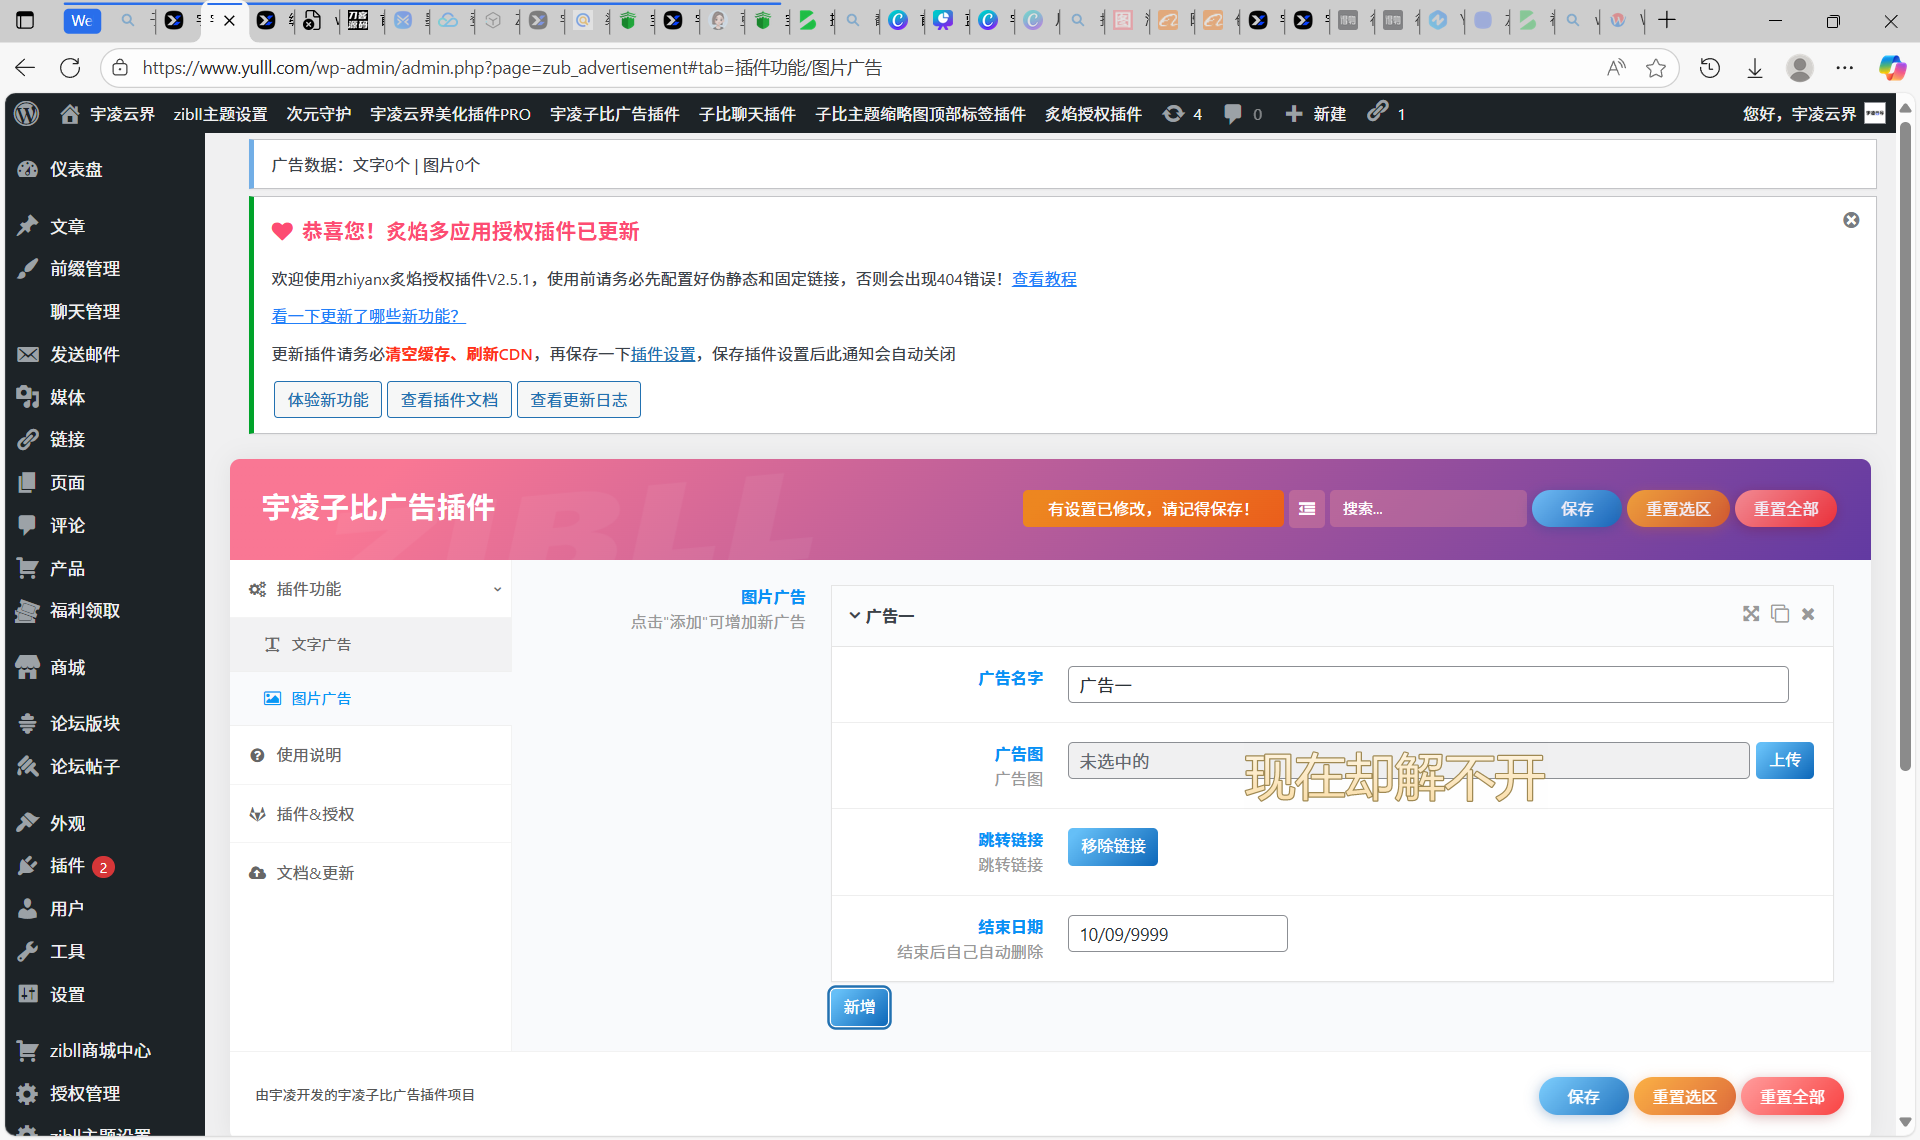Viewport: 1920px width, 1140px height.
Task: Open the 插件 (Plugins) sidebar item
Action: click(67, 865)
